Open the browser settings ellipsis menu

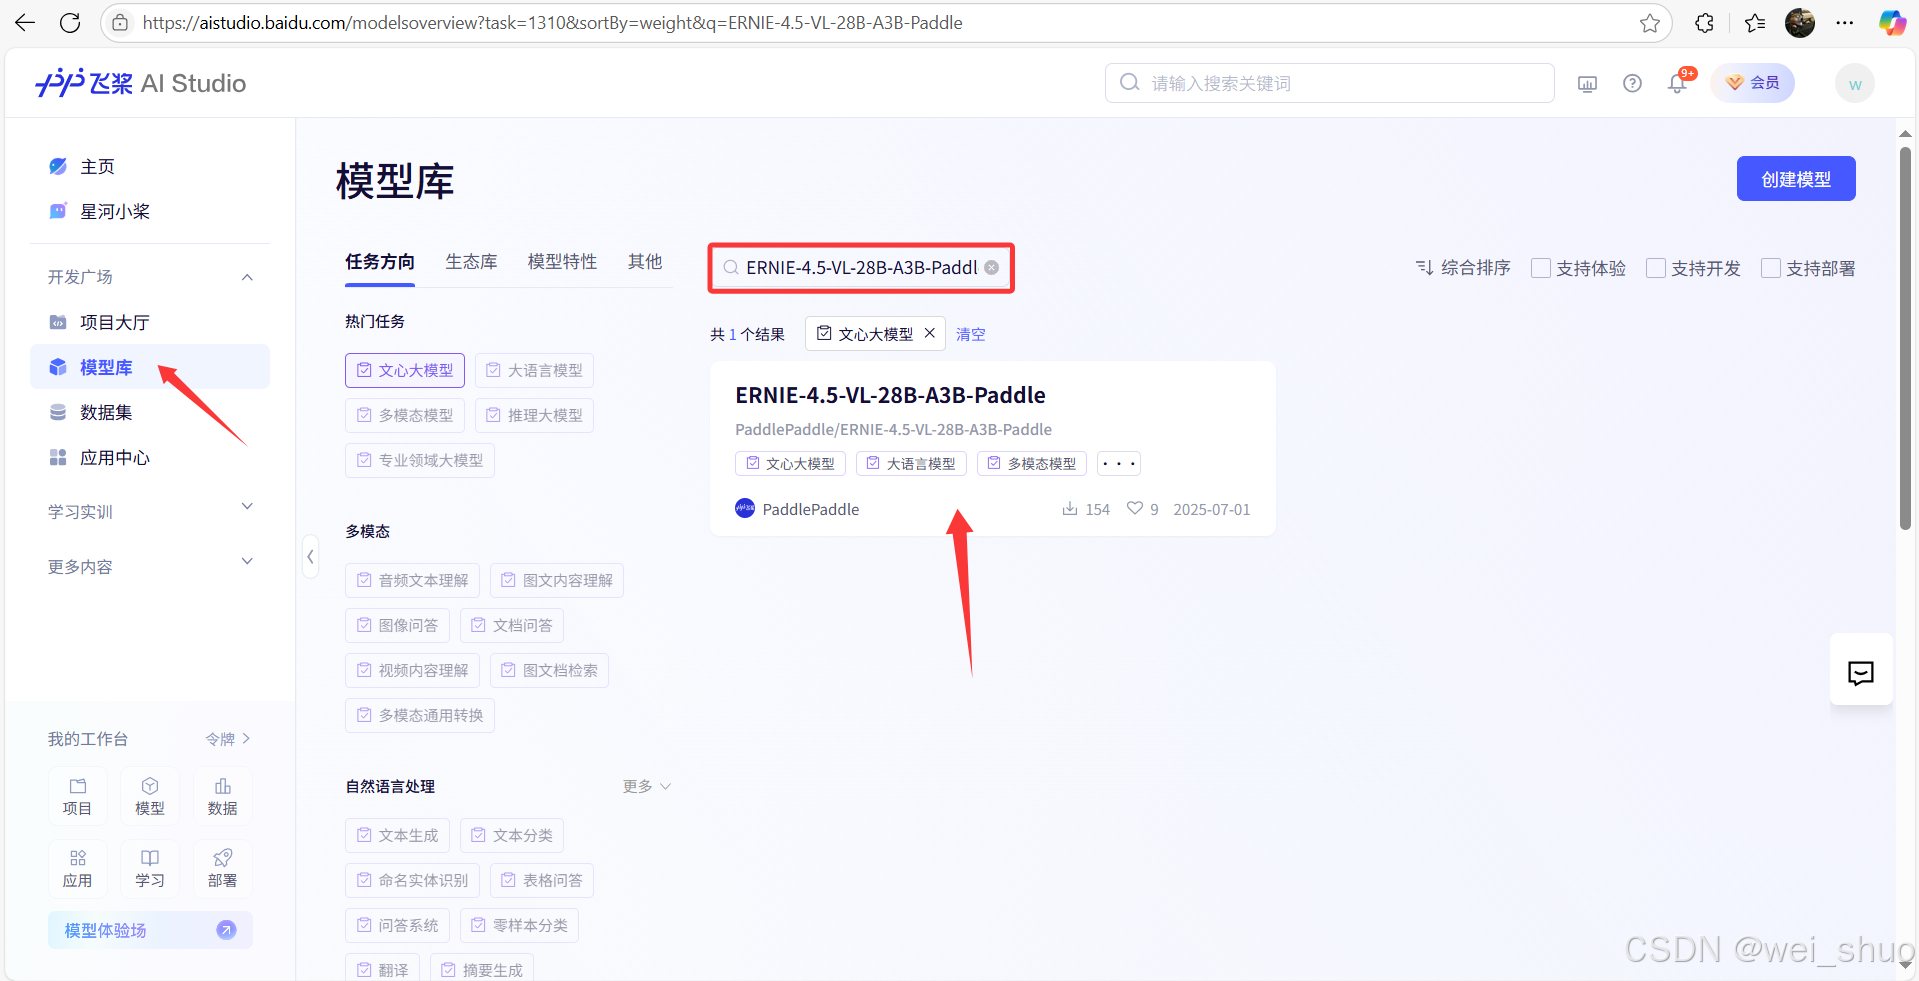[x=1845, y=23]
